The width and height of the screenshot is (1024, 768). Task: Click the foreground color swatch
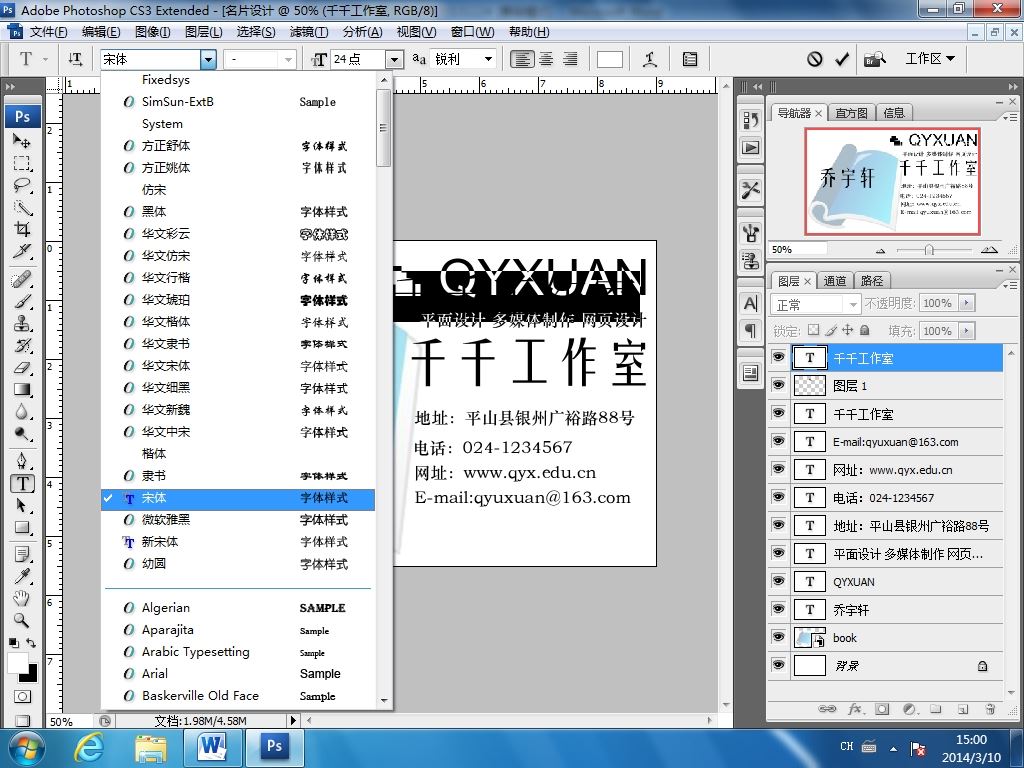coord(17,663)
